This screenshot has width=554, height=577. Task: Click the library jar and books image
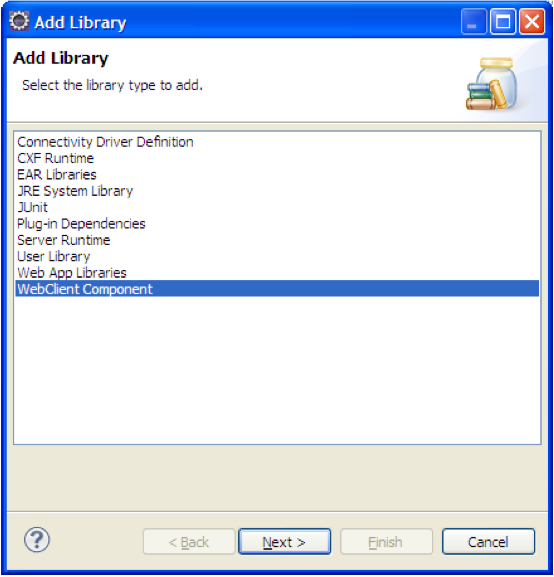pos(493,84)
